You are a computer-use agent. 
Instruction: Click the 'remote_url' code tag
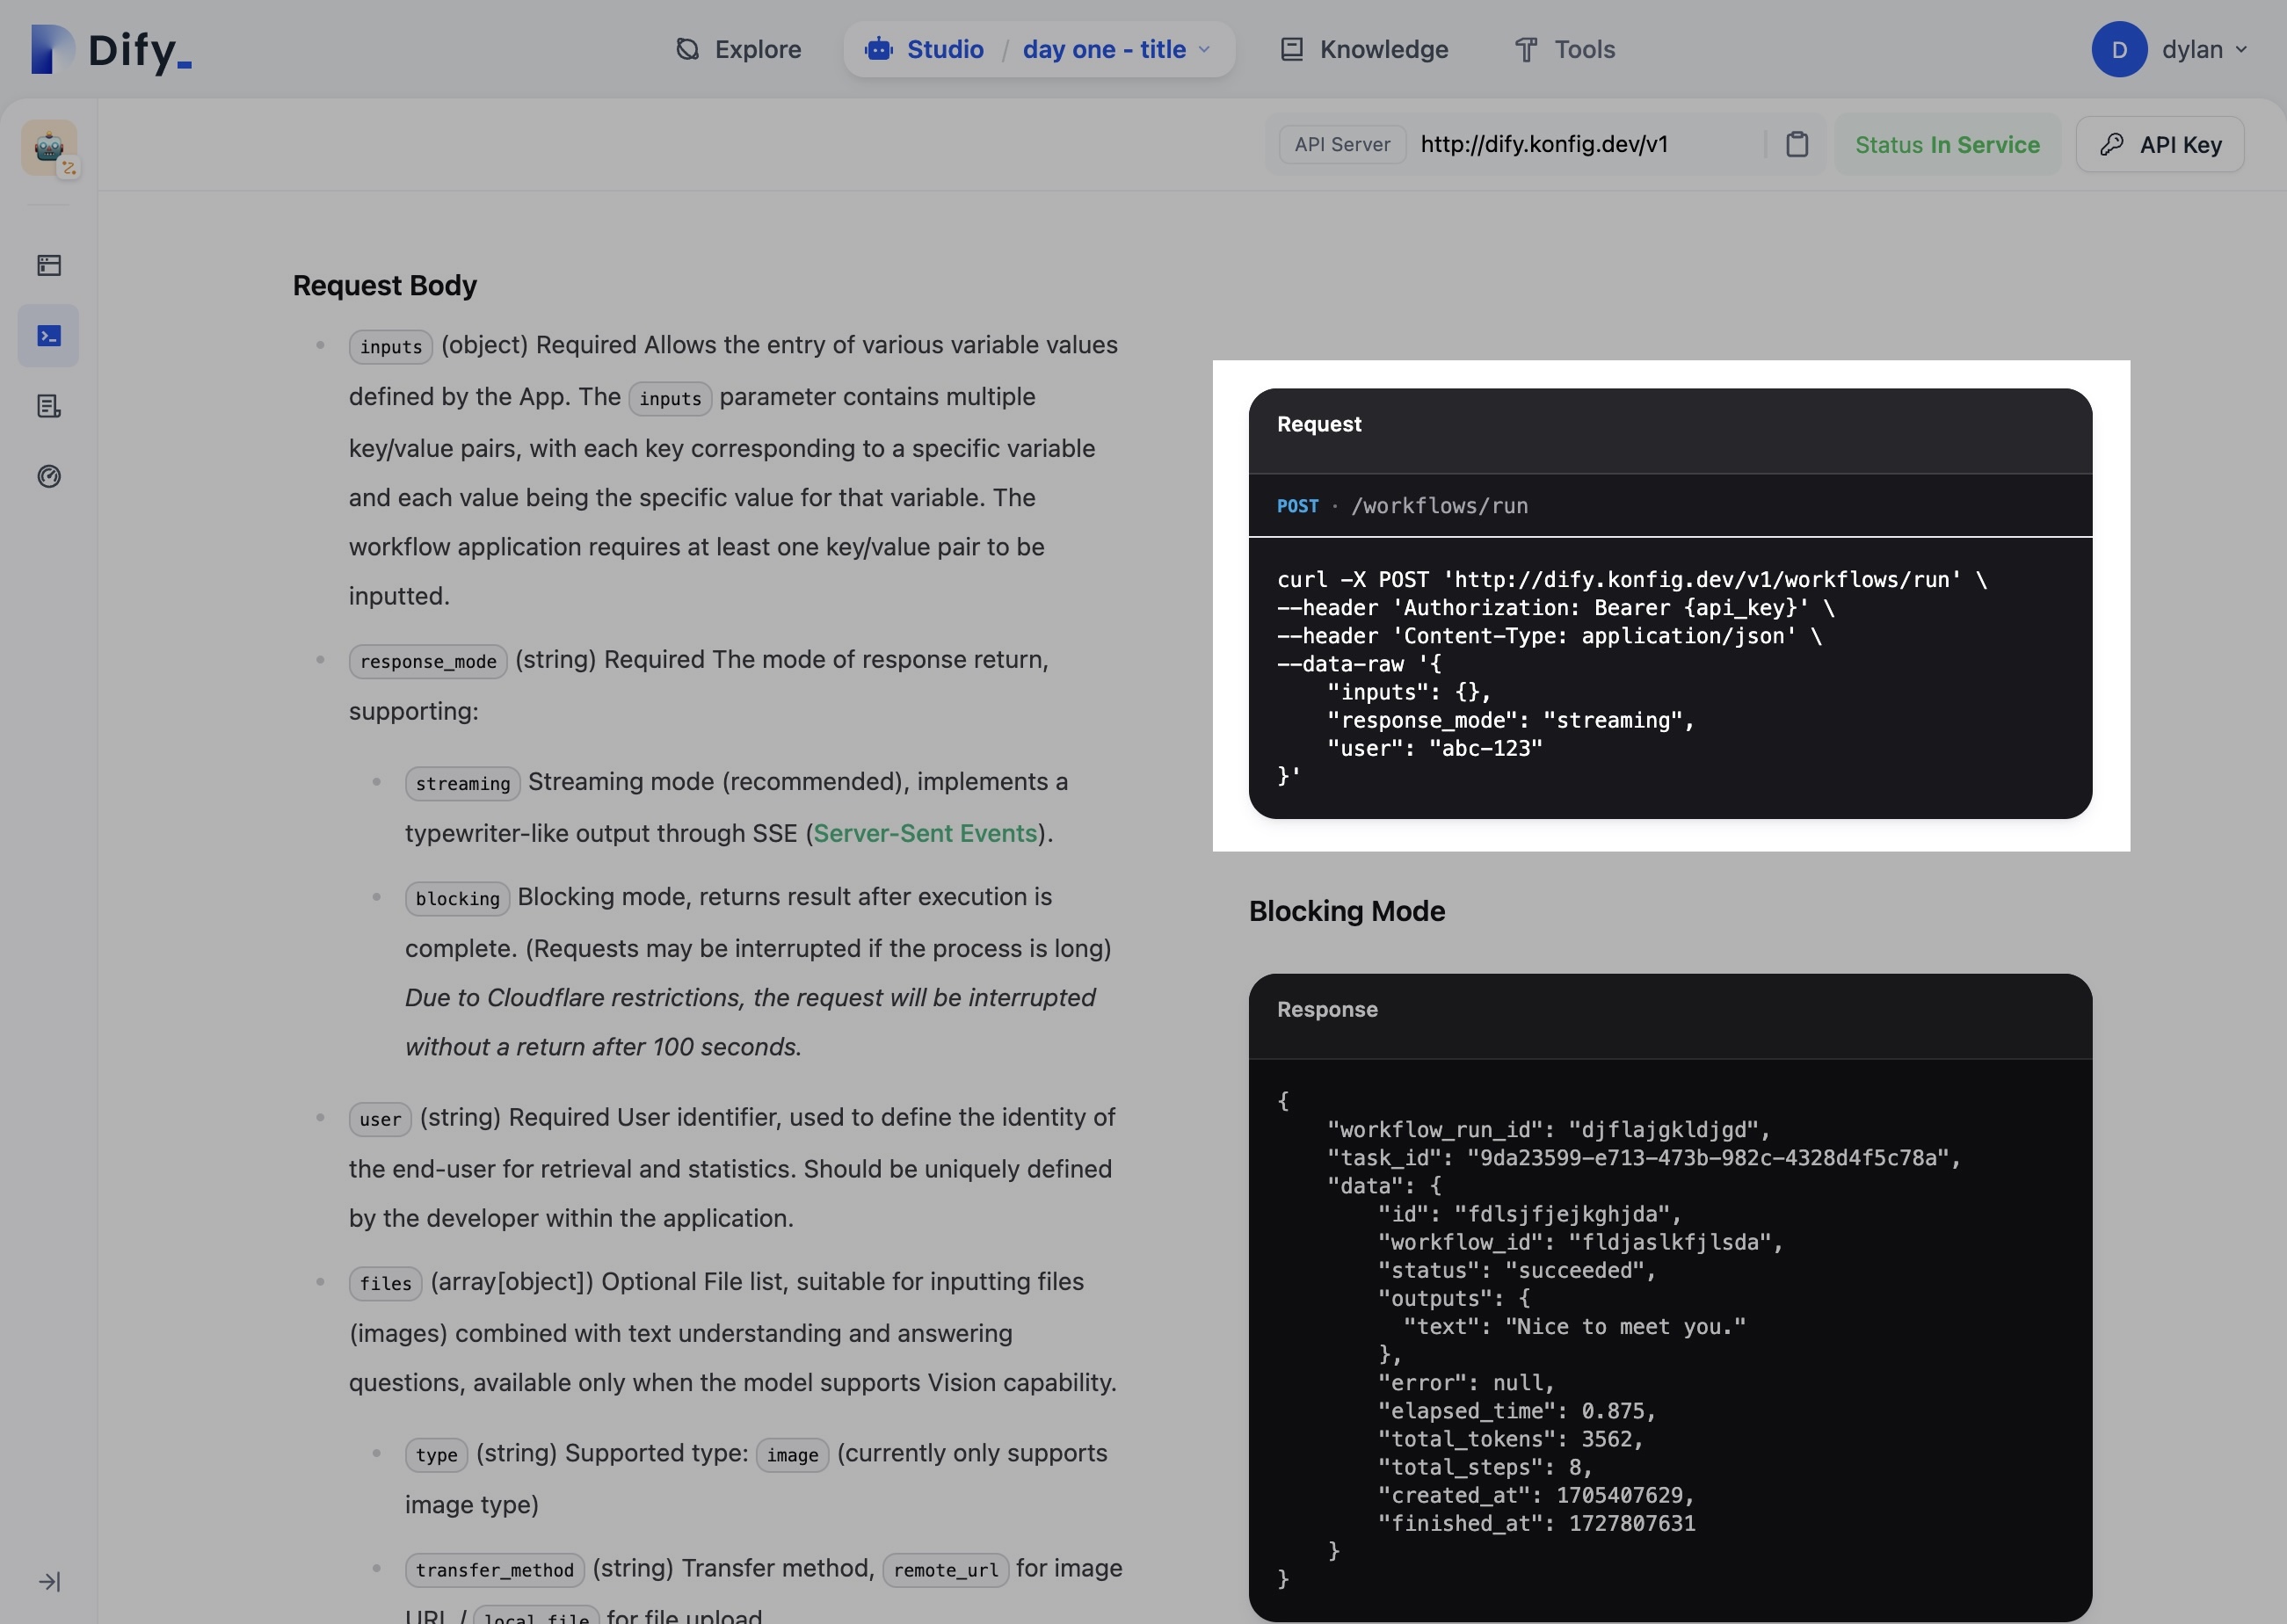click(945, 1570)
